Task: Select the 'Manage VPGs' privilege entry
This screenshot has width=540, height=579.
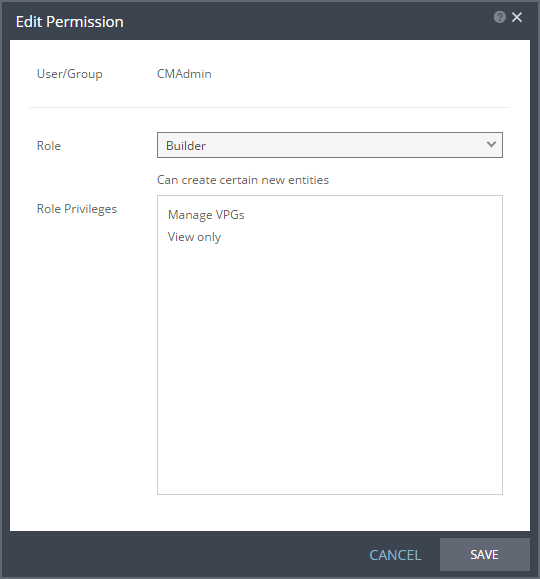Action: (206, 215)
